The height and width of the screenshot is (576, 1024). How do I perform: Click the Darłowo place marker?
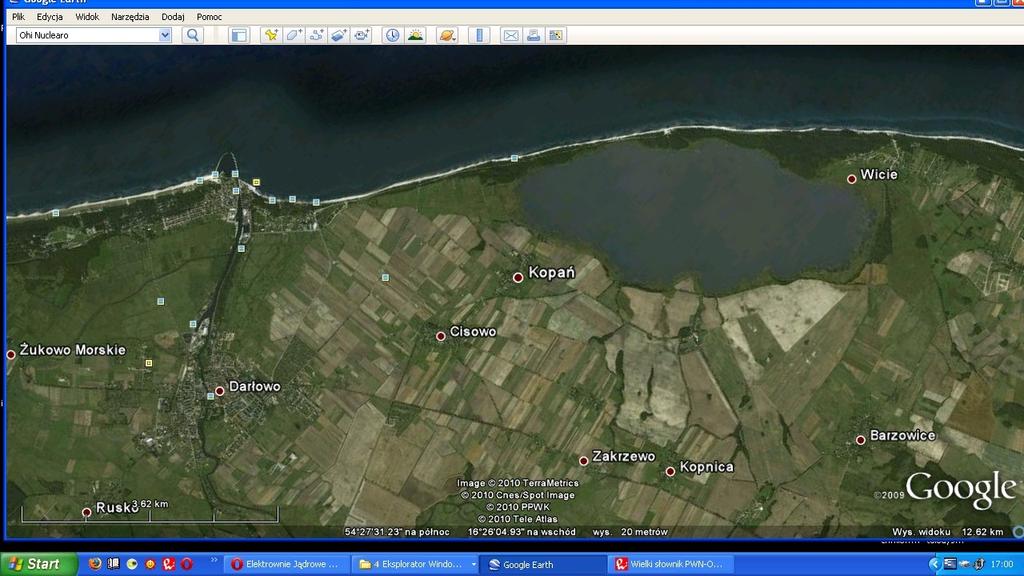tap(219, 391)
